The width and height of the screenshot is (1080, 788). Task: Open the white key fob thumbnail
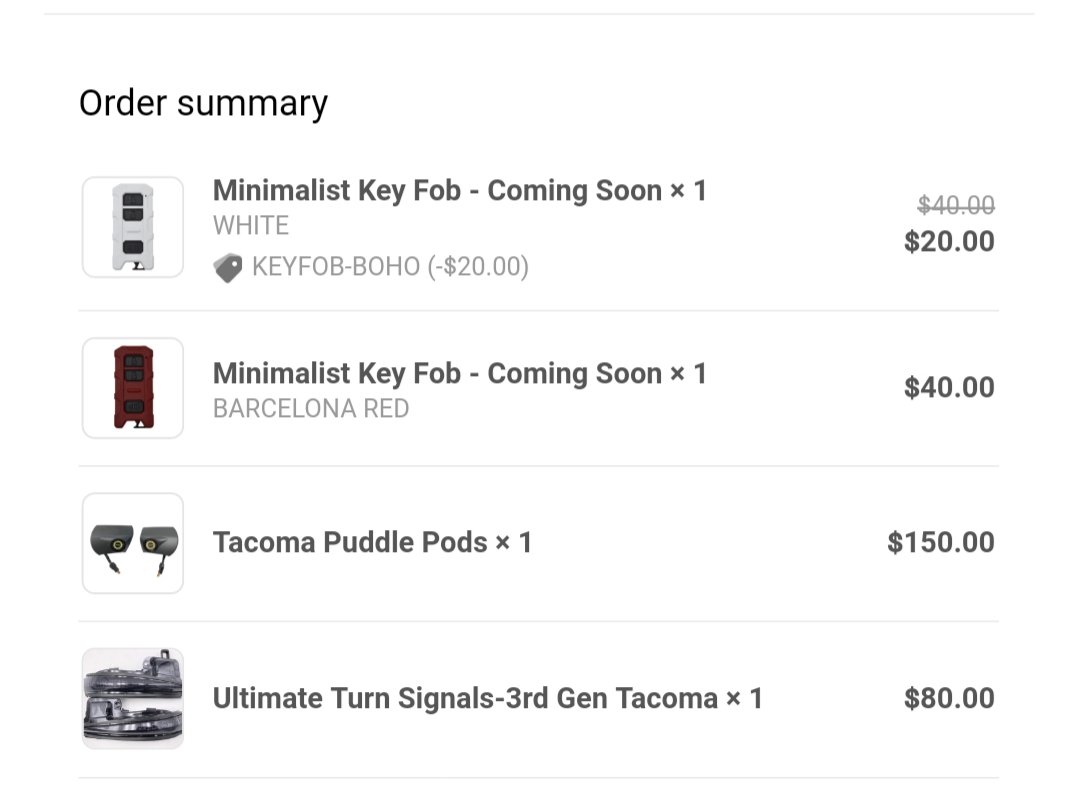(x=133, y=227)
